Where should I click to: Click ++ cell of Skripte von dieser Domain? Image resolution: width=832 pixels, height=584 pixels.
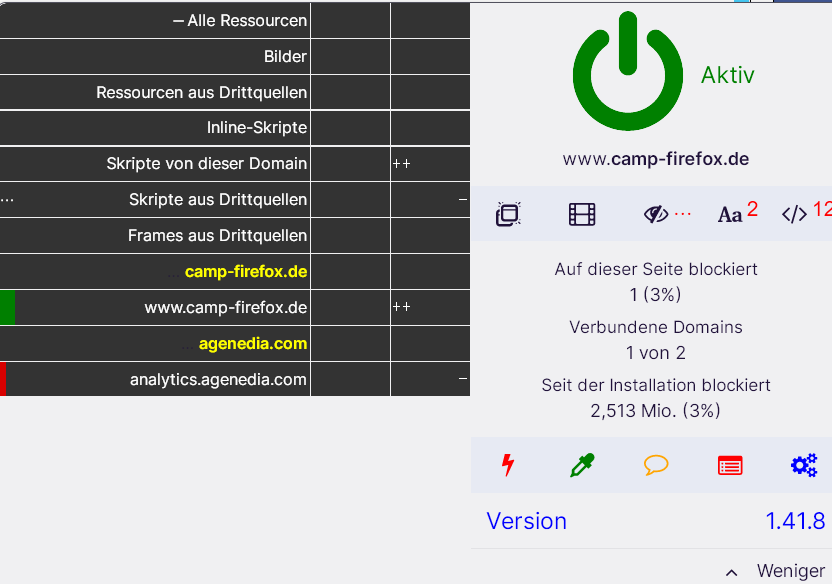coord(430,163)
